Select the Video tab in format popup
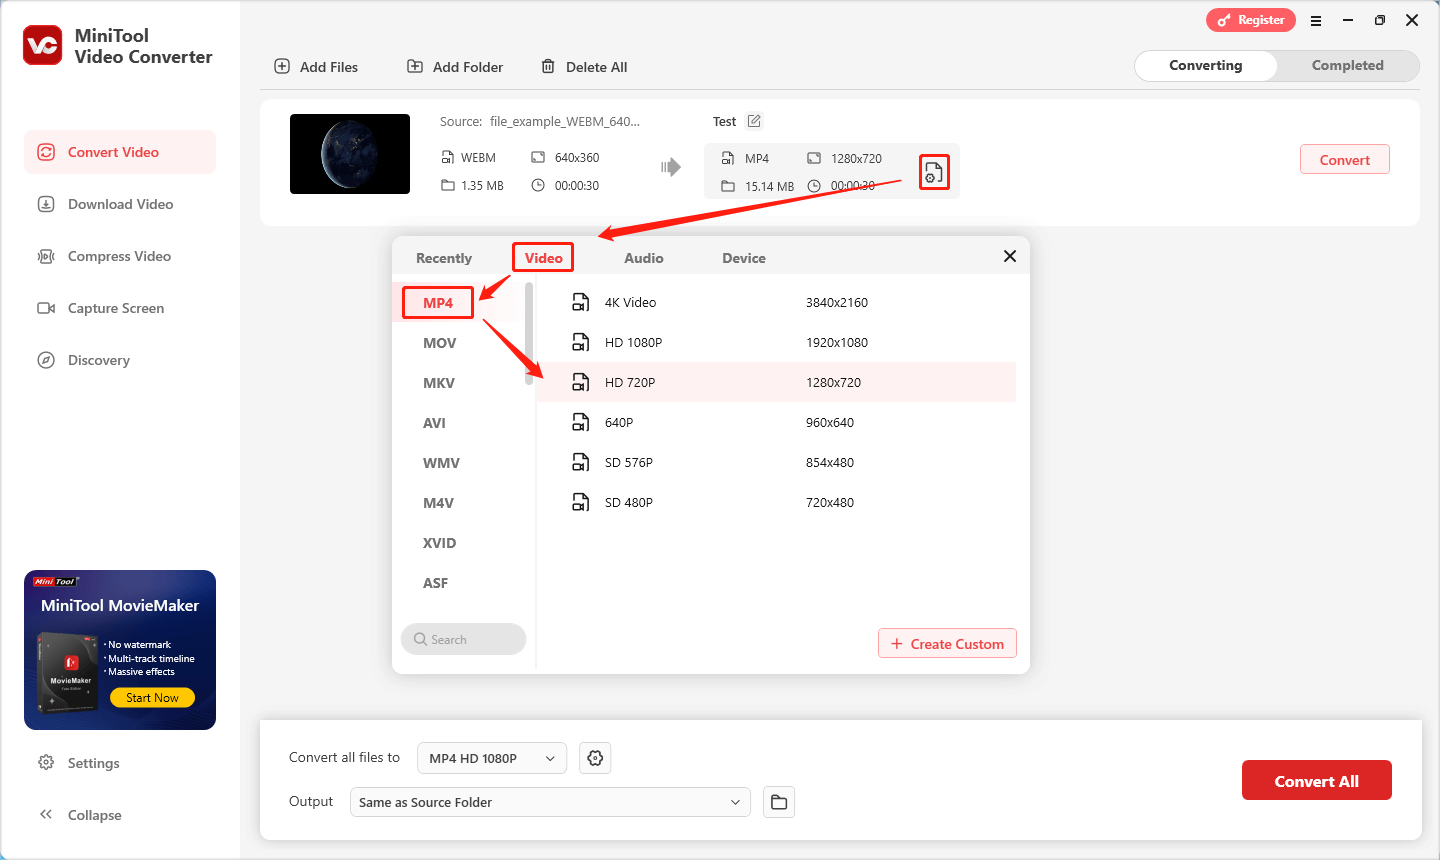 click(544, 258)
